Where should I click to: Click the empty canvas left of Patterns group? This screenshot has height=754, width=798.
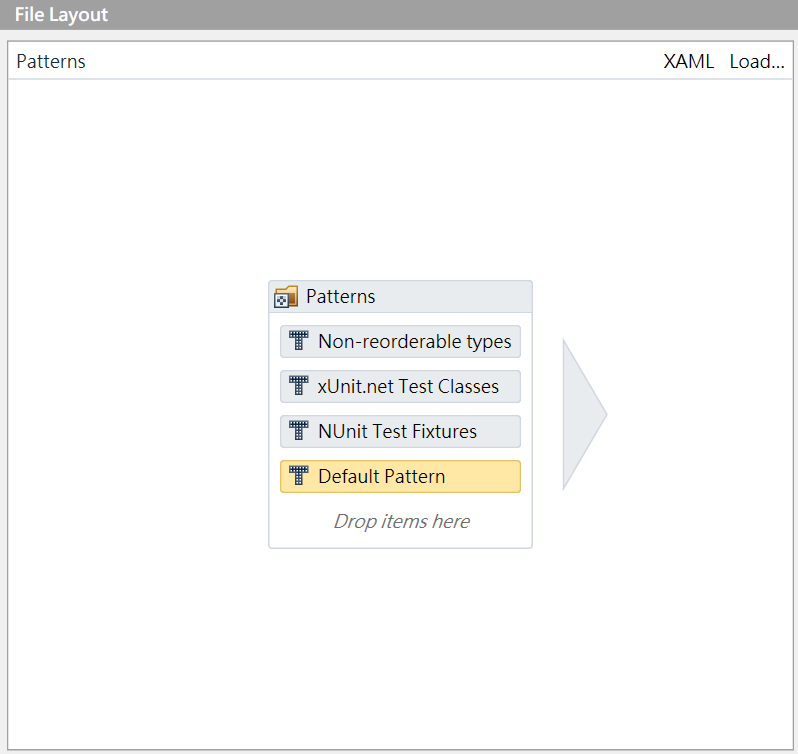(x=140, y=414)
